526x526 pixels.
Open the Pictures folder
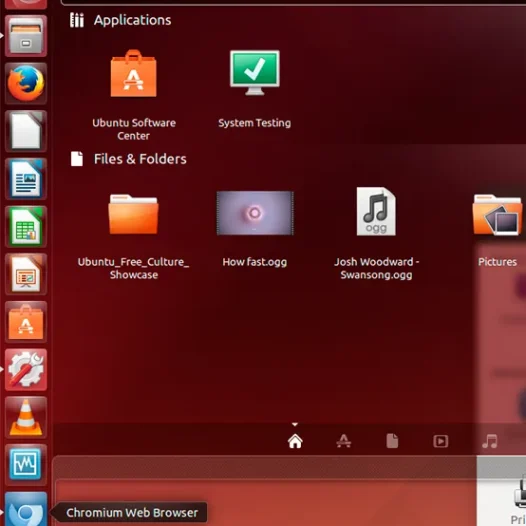point(497,214)
